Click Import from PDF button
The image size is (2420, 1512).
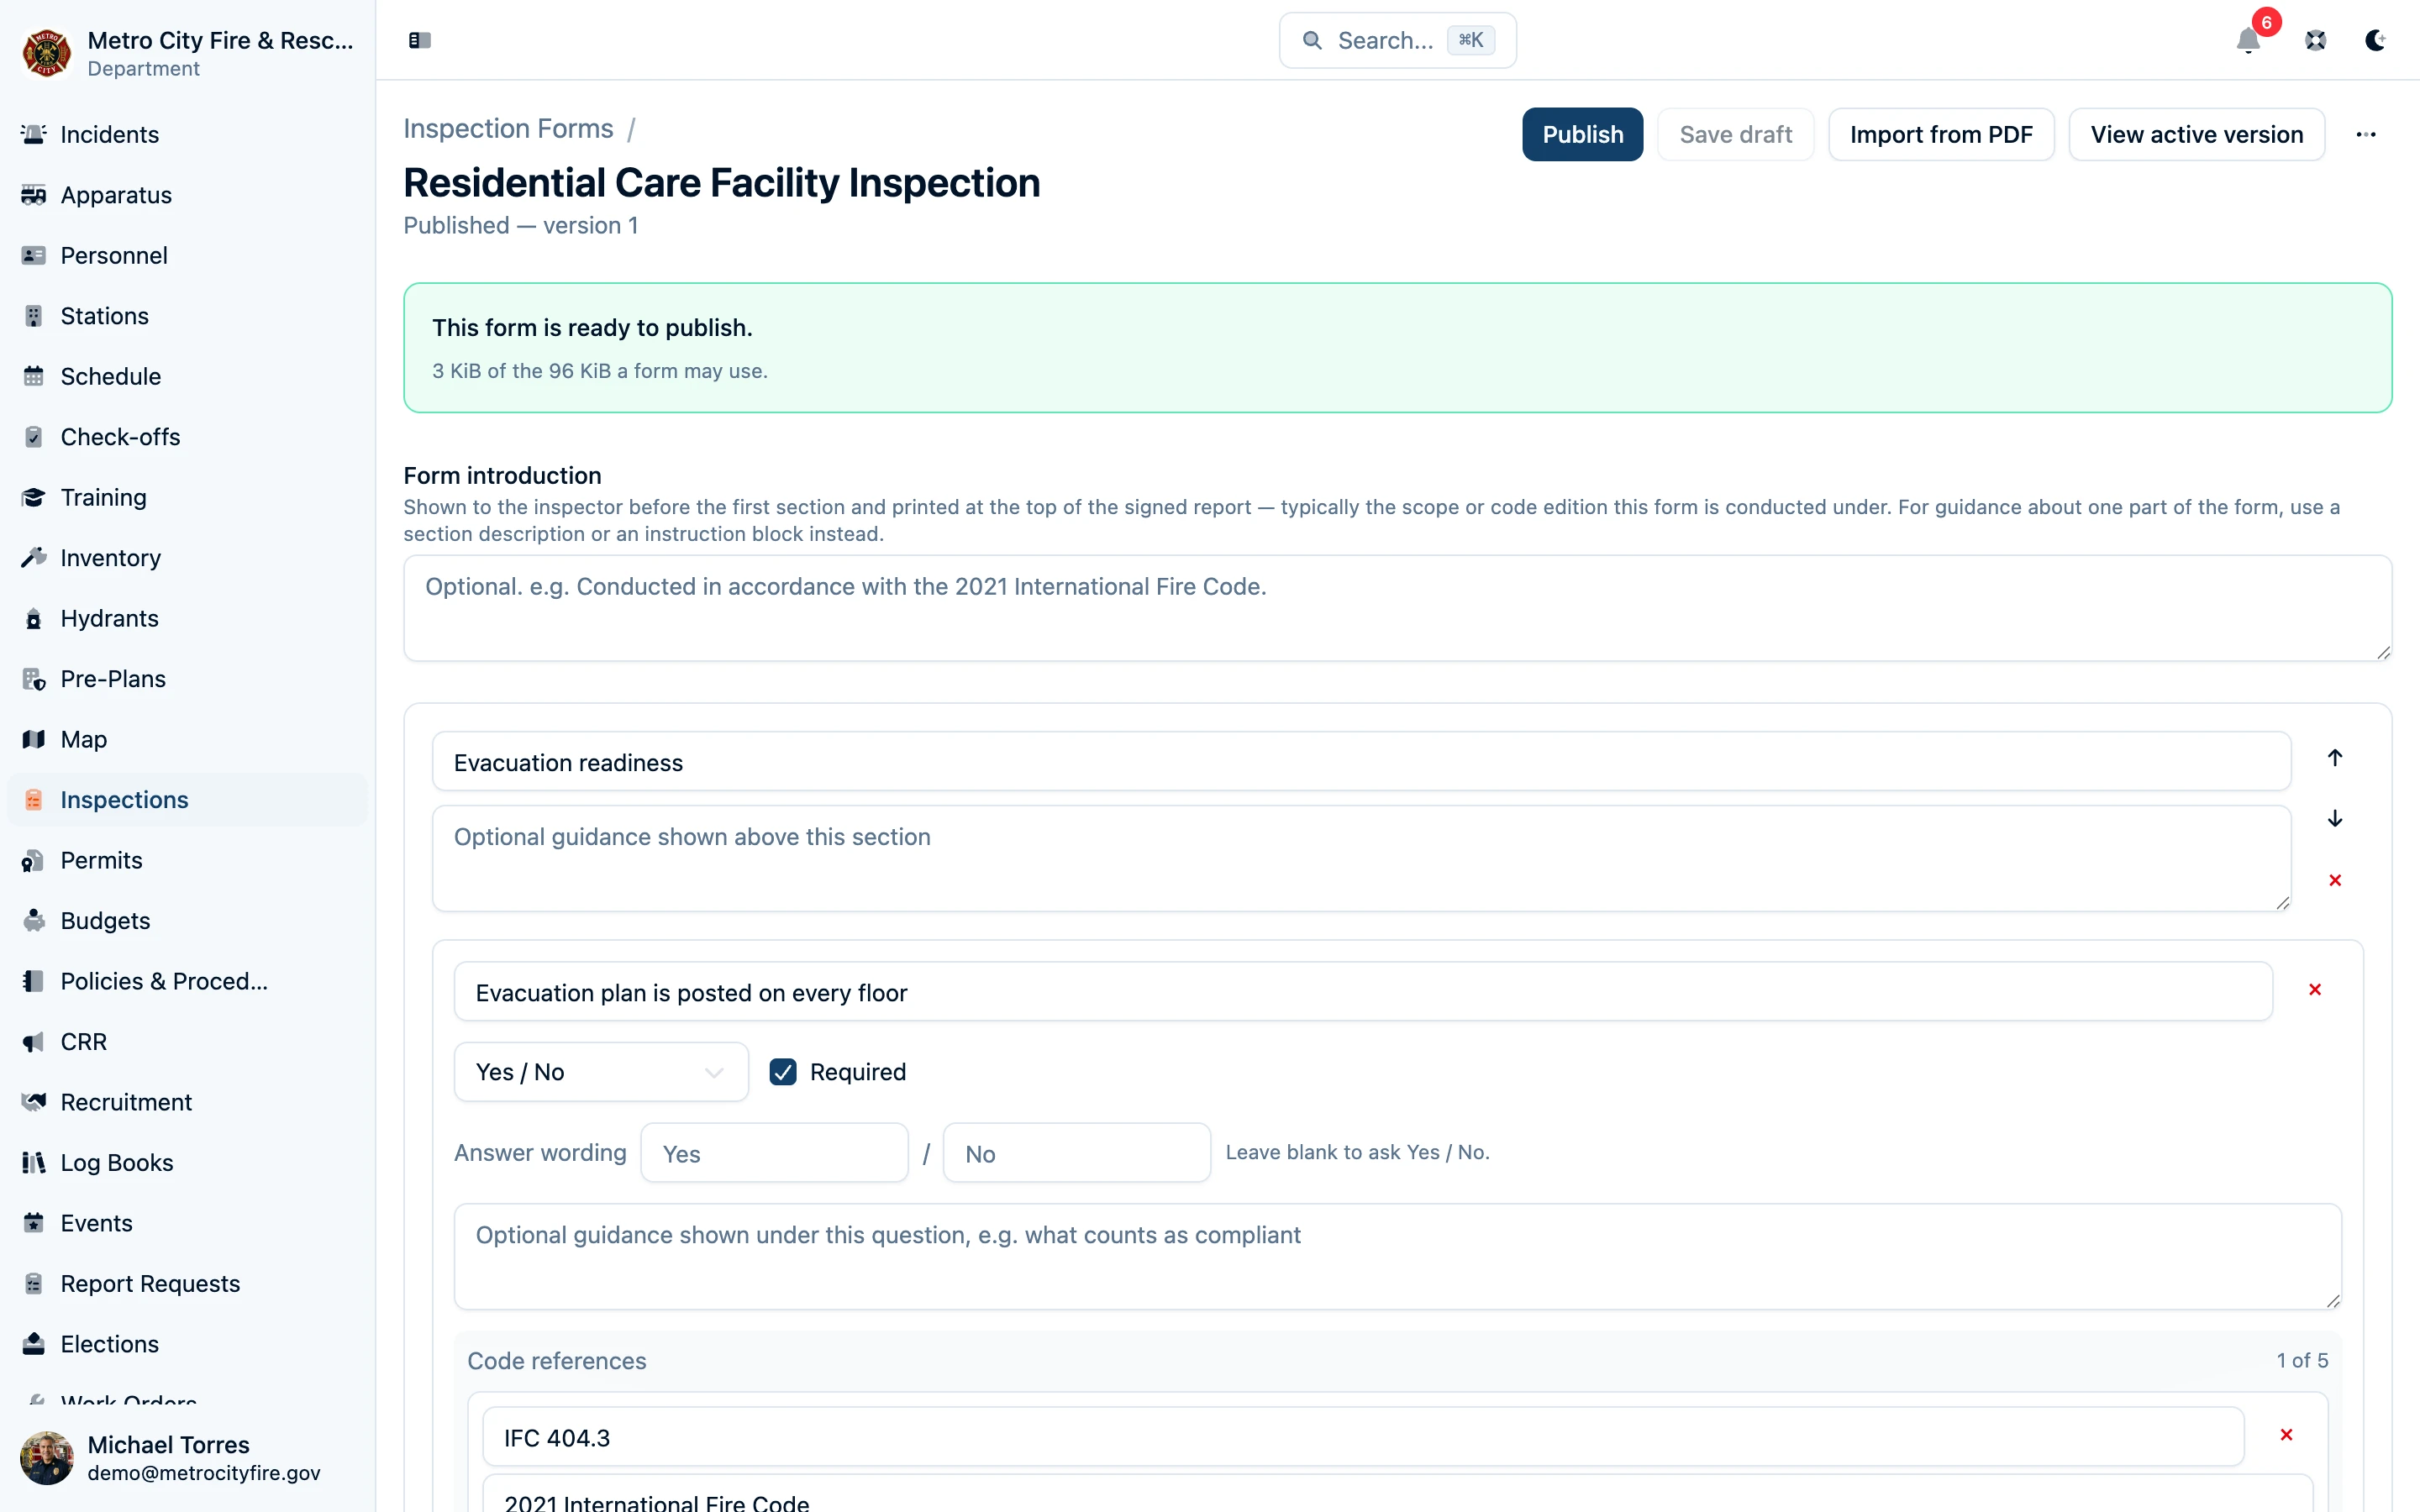(x=1941, y=134)
